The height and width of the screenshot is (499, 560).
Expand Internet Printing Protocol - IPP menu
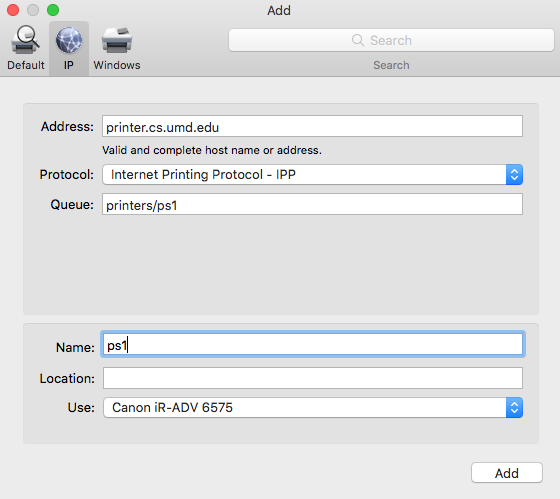click(x=312, y=174)
